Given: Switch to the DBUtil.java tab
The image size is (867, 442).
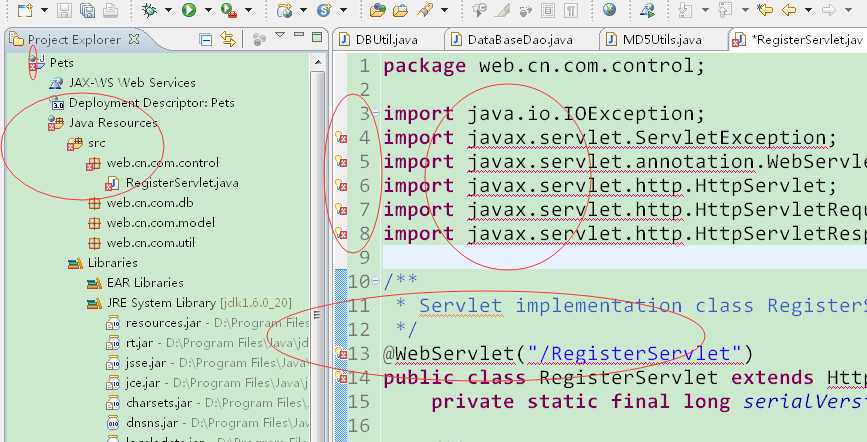Looking at the screenshot, I should 388,40.
